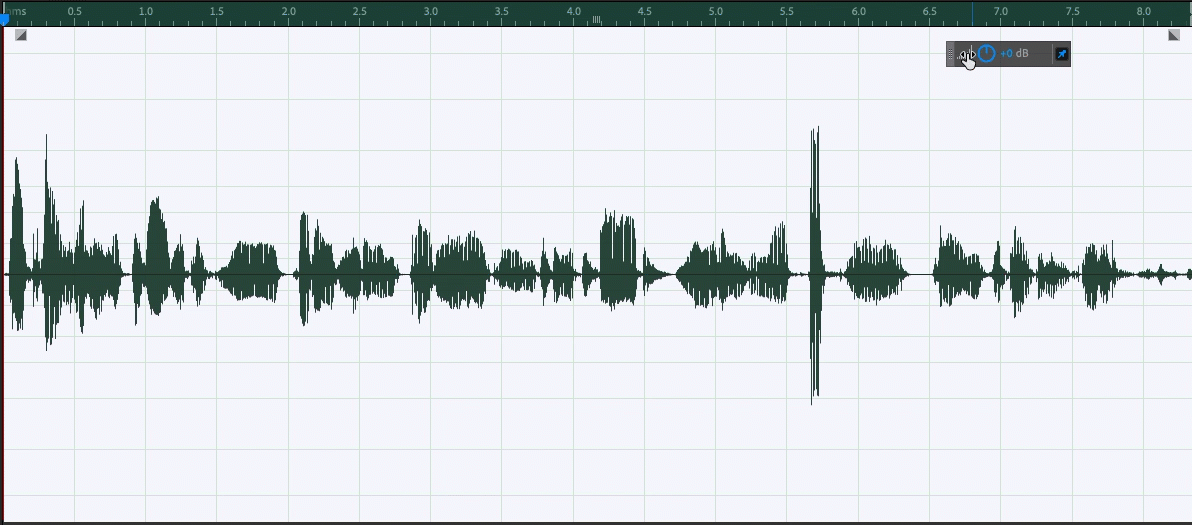Click the blue line marker near 6.8 on ruler
This screenshot has width=1192, height=525.
pos(972,13)
